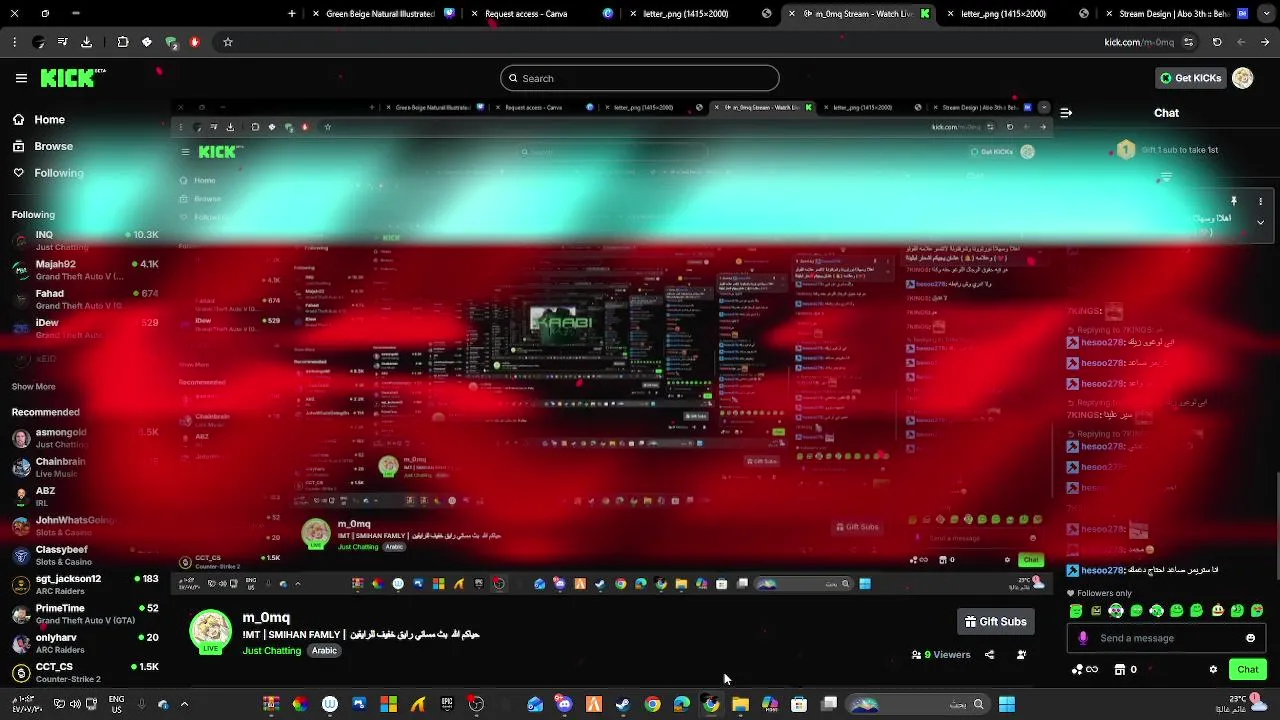The width and height of the screenshot is (1280, 720).
Task: Open CCT_CS recommended channel
Action: (x=85, y=672)
